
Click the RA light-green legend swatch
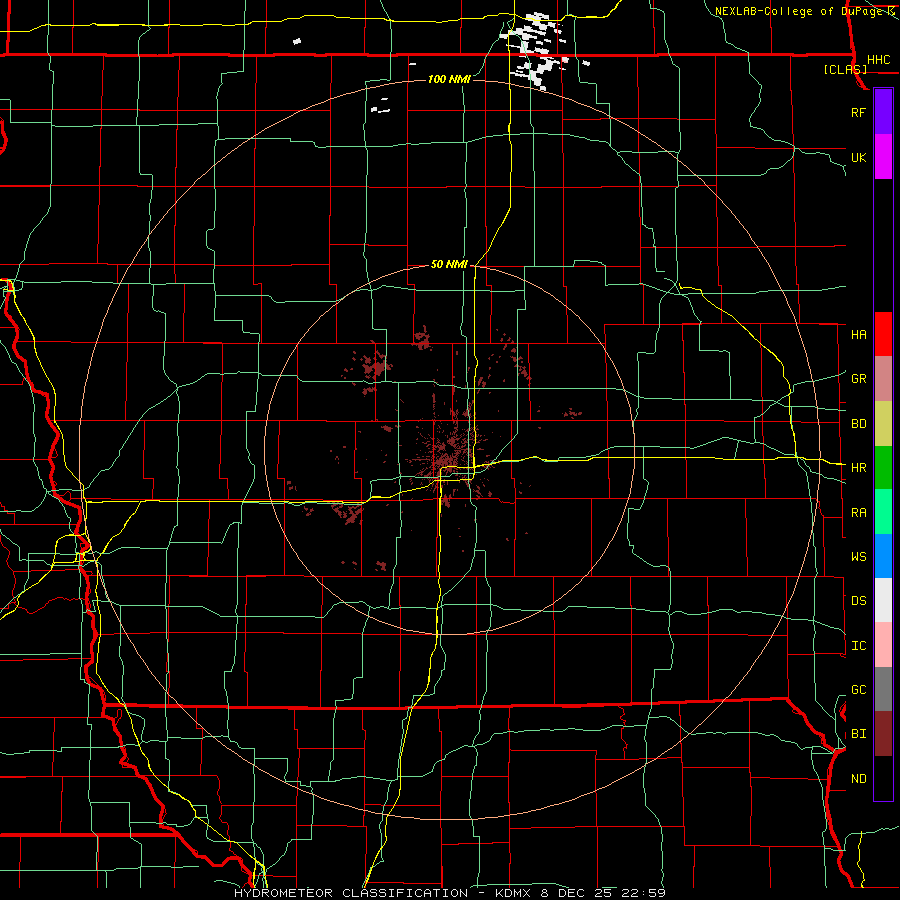pos(883,511)
